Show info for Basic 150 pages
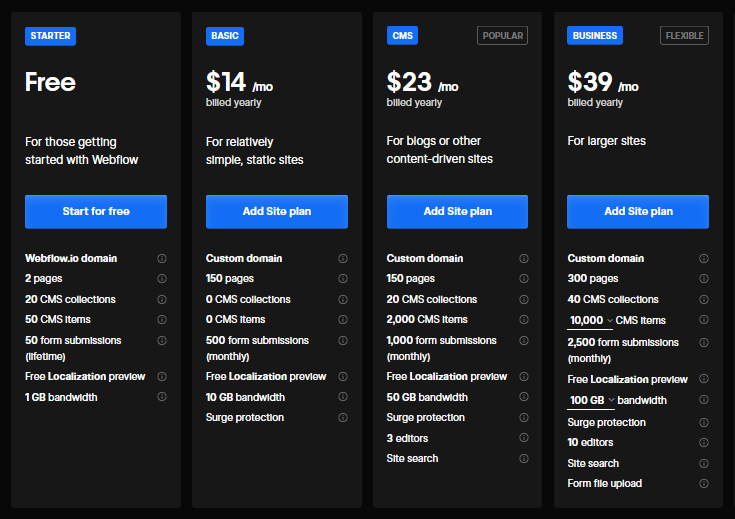The width and height of the screenshot is (735, 519). (343, 278)
